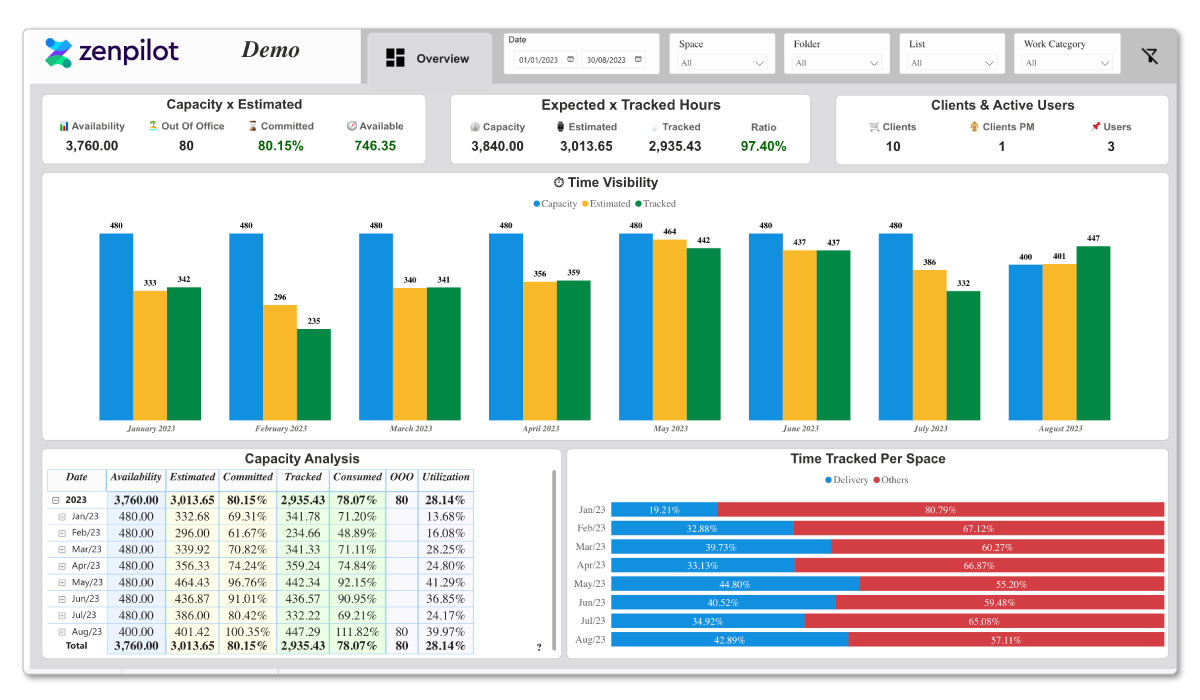This screenshot has width=1200, height=700.
Task: Click the filter funnel icon top right
Action: click(x=1150, y=55)
